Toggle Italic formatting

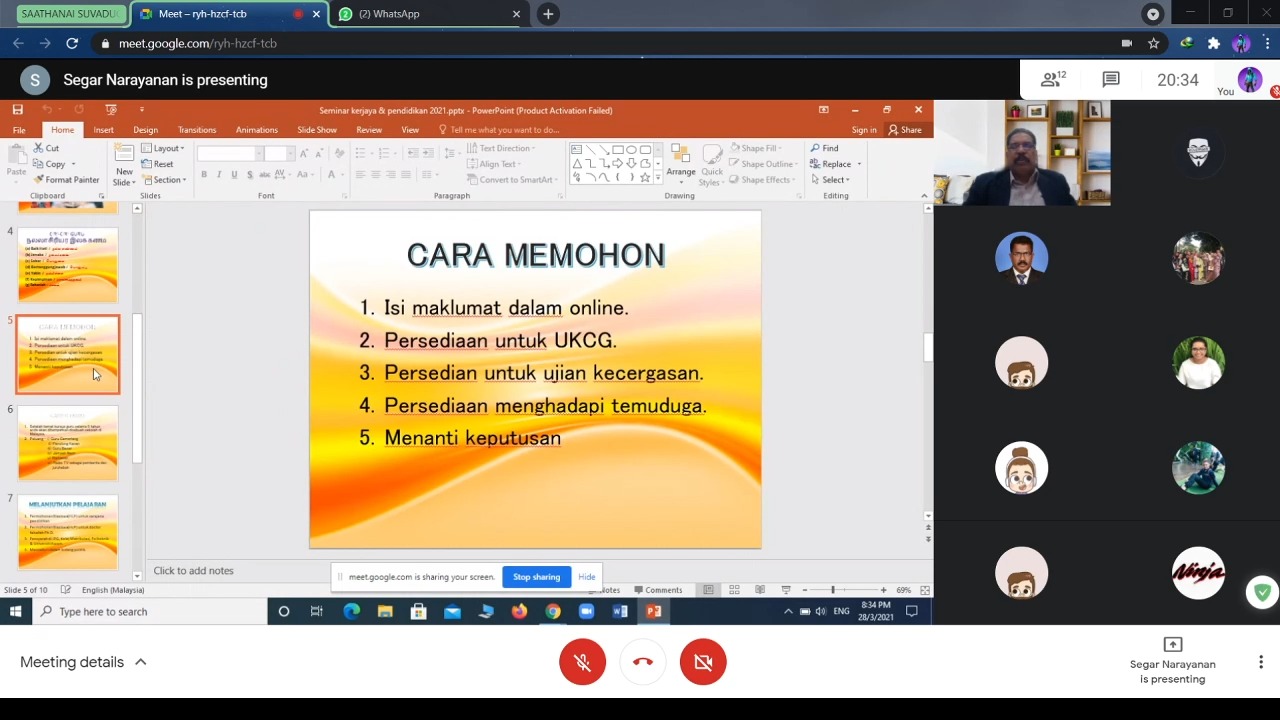(219, 175)
